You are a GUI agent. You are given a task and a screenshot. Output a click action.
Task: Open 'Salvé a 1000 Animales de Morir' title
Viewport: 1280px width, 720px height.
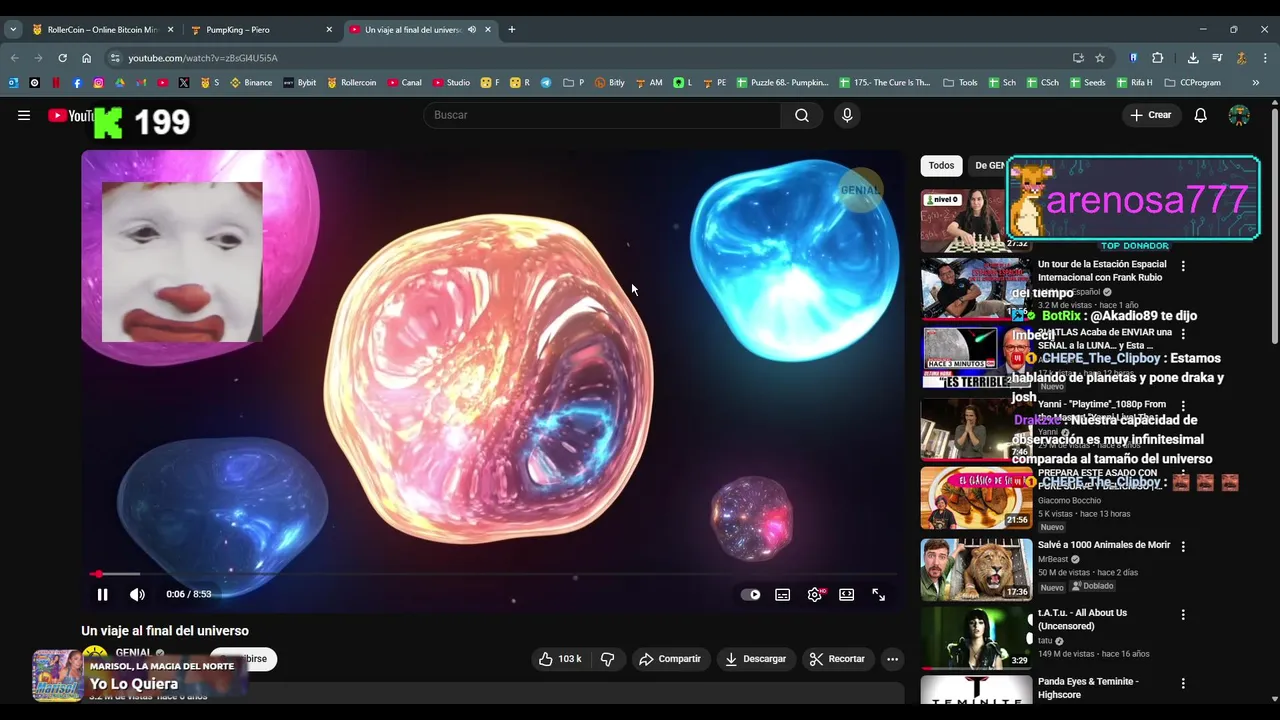1104,545
